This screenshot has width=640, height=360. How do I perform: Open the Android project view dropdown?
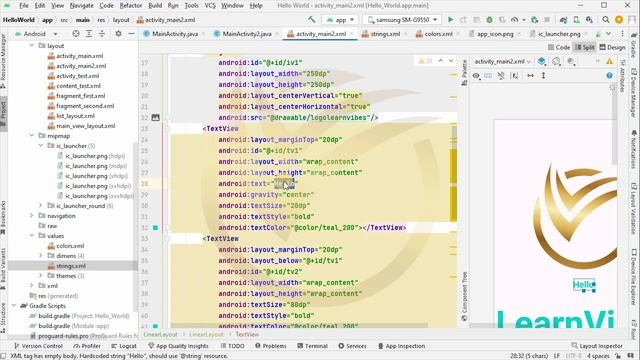tap(36, 34)
